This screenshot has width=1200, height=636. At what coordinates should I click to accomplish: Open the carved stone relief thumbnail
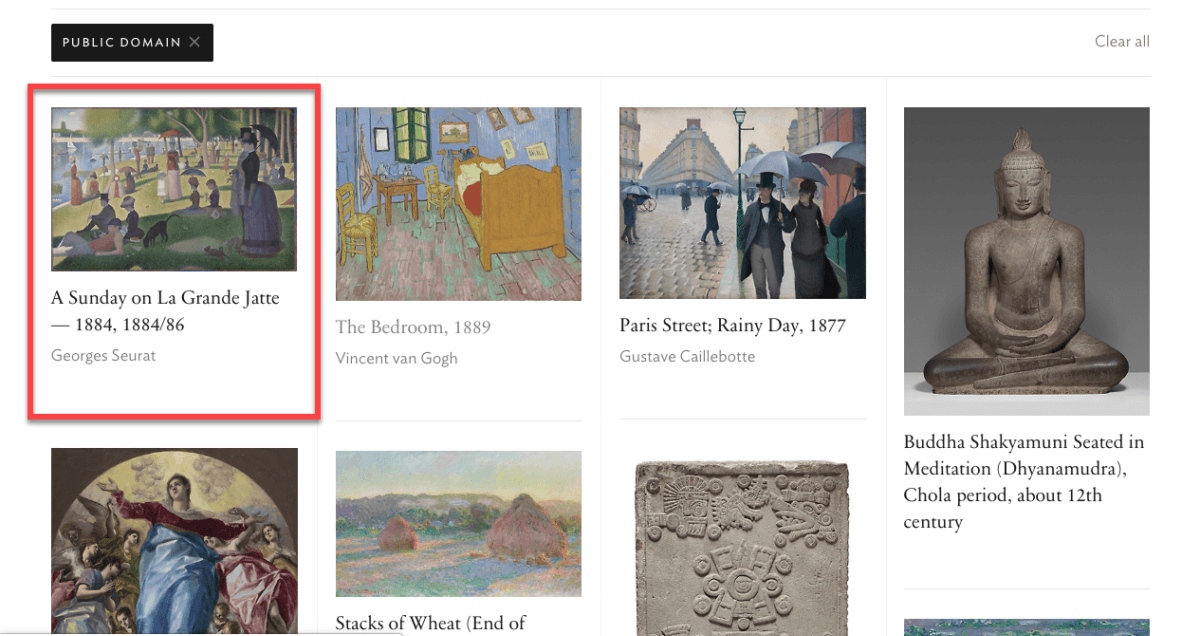coord(742,548)
